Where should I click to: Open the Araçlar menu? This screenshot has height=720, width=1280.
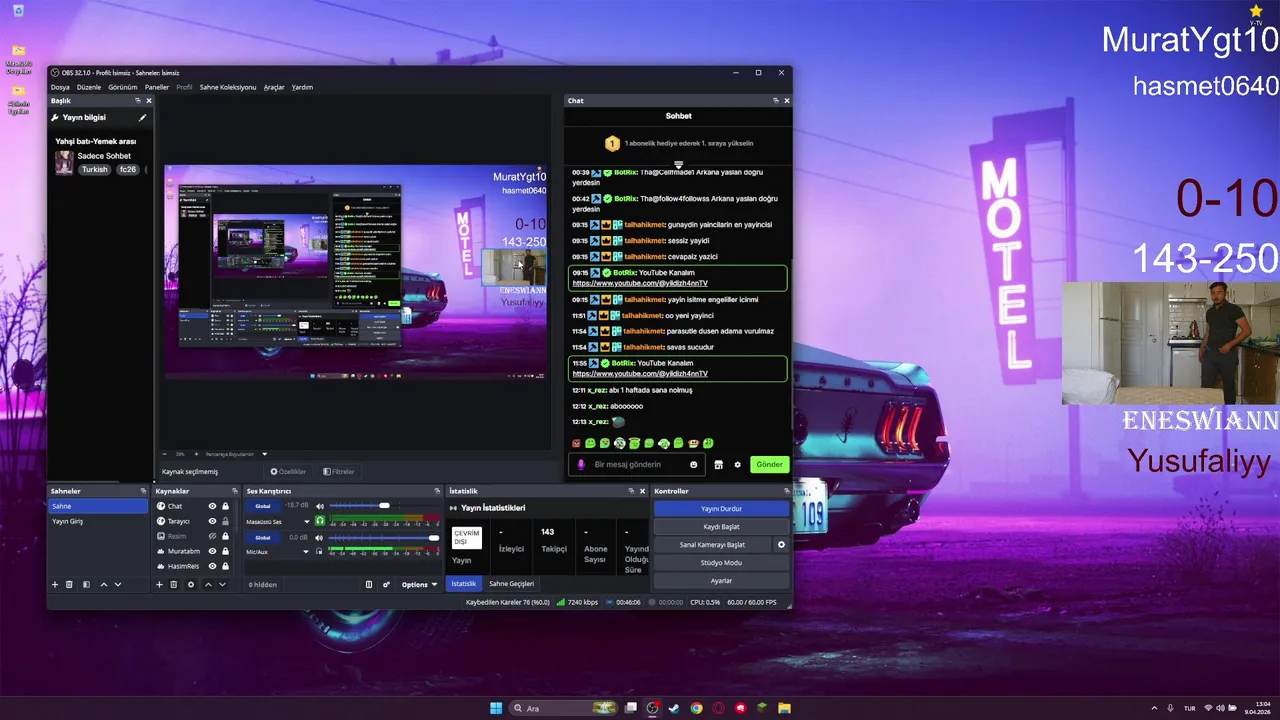click(274, 87)
